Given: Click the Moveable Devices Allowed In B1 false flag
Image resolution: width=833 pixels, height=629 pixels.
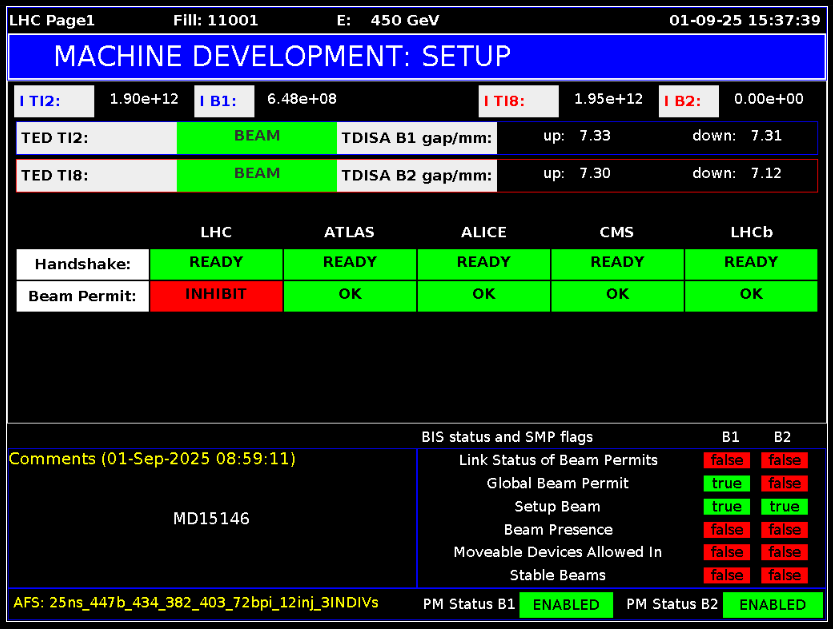Looking at the screenshot, I should pos(727,552).
